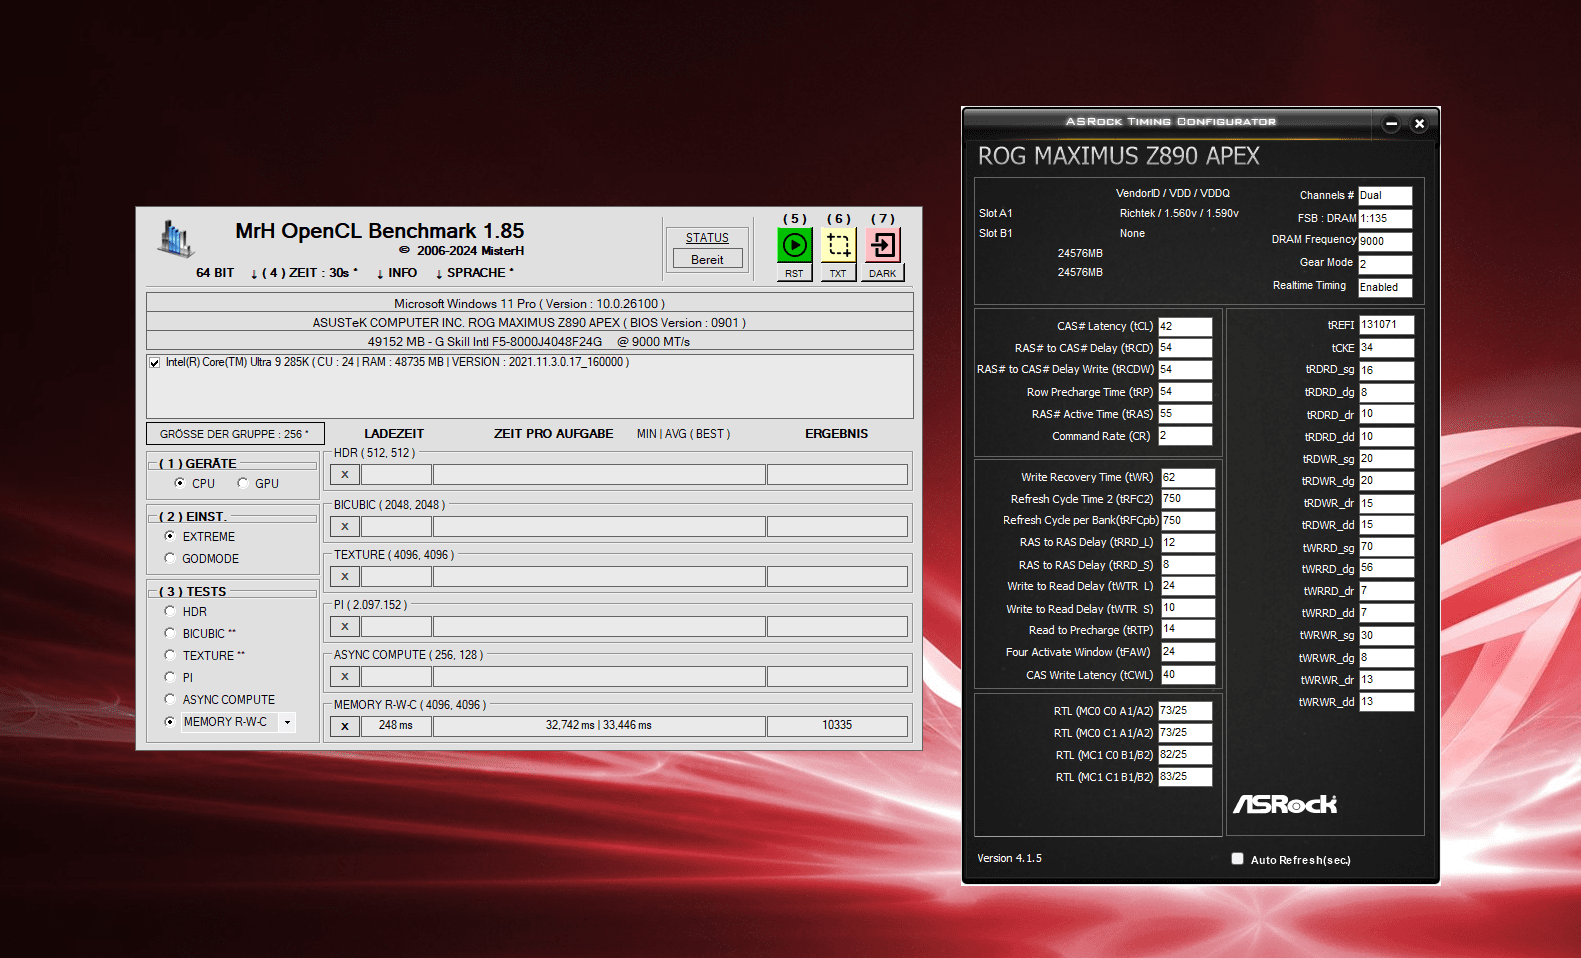The image size is (1581, 958).
Task: Click the Realtime Timing Enabled field
Action: click(x=1385, y=287)
